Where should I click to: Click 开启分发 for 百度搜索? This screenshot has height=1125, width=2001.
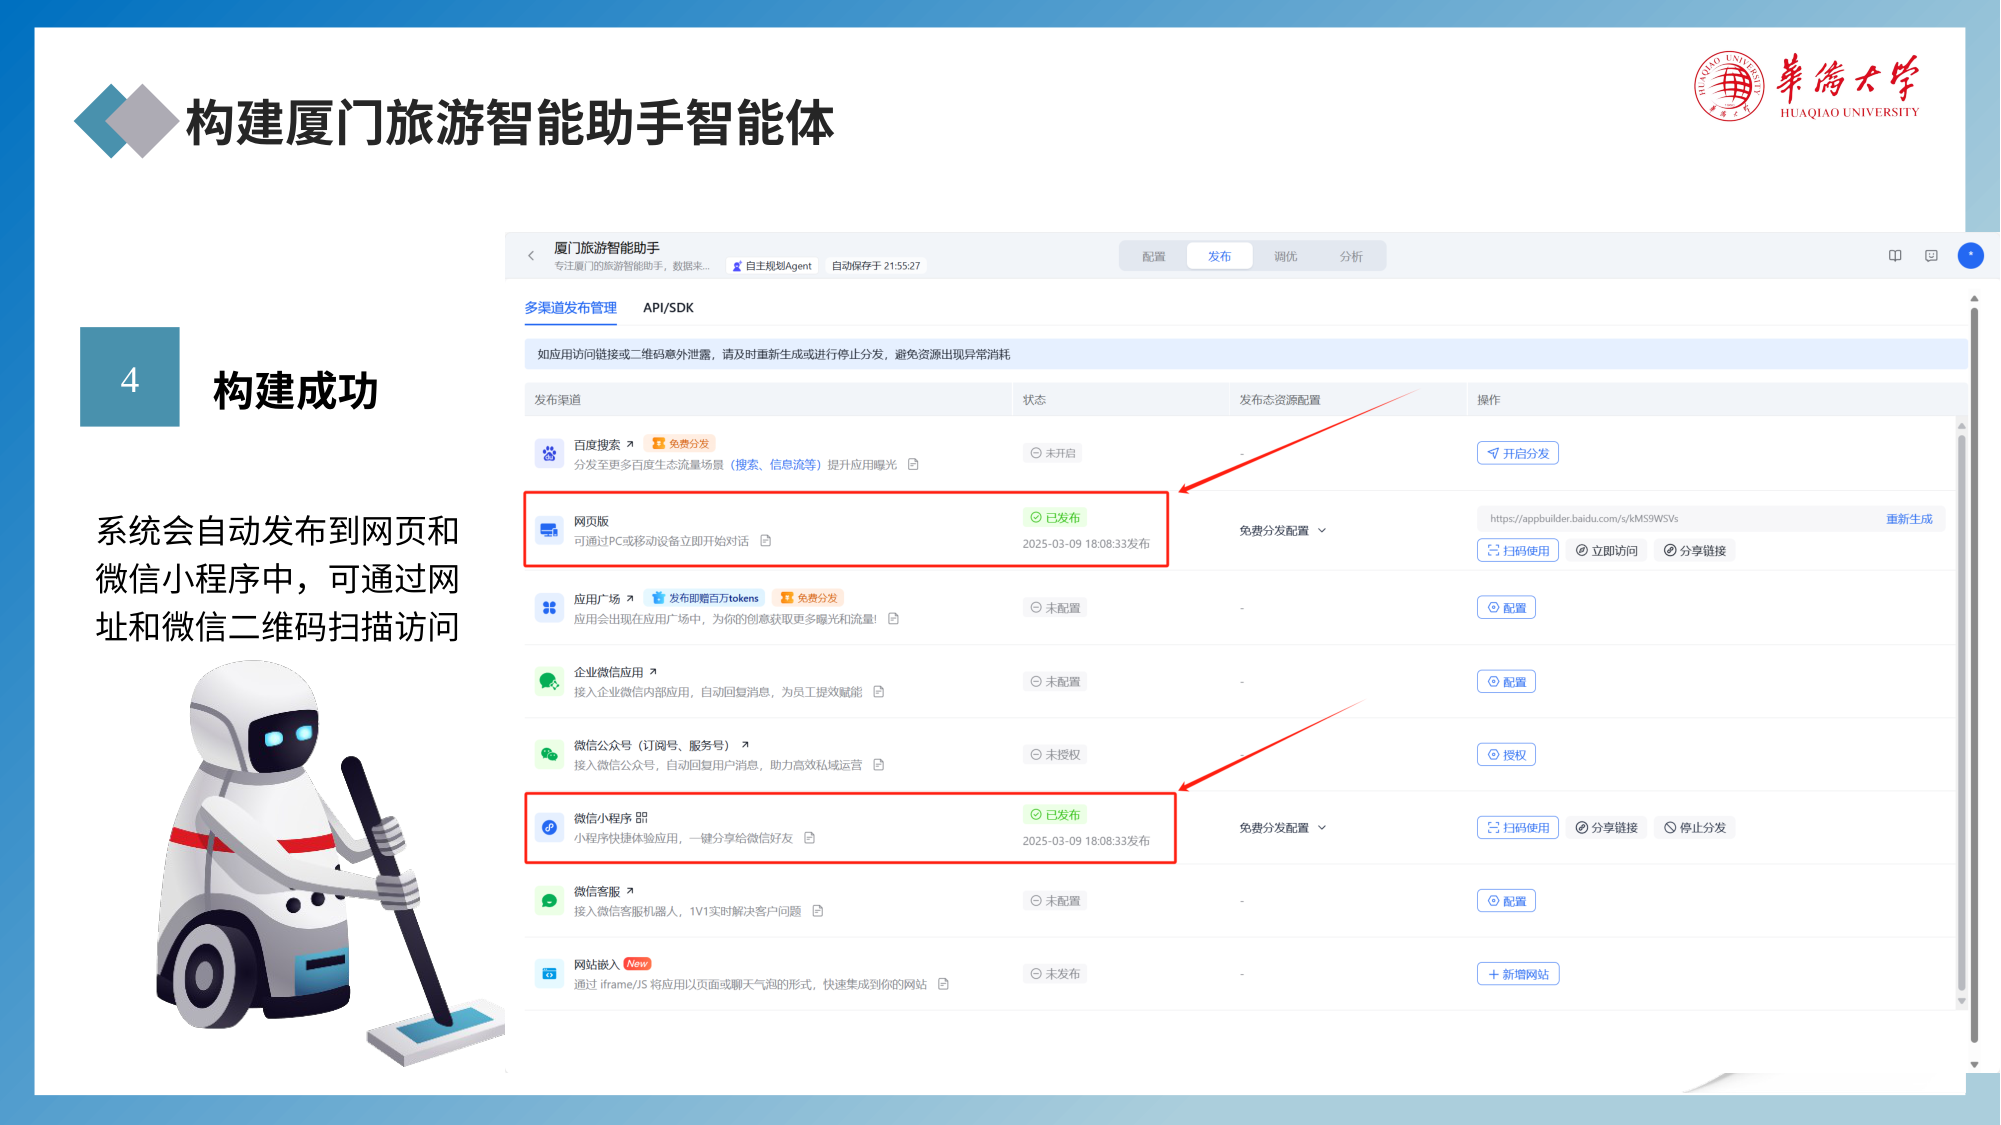(x=1517, y=454)
